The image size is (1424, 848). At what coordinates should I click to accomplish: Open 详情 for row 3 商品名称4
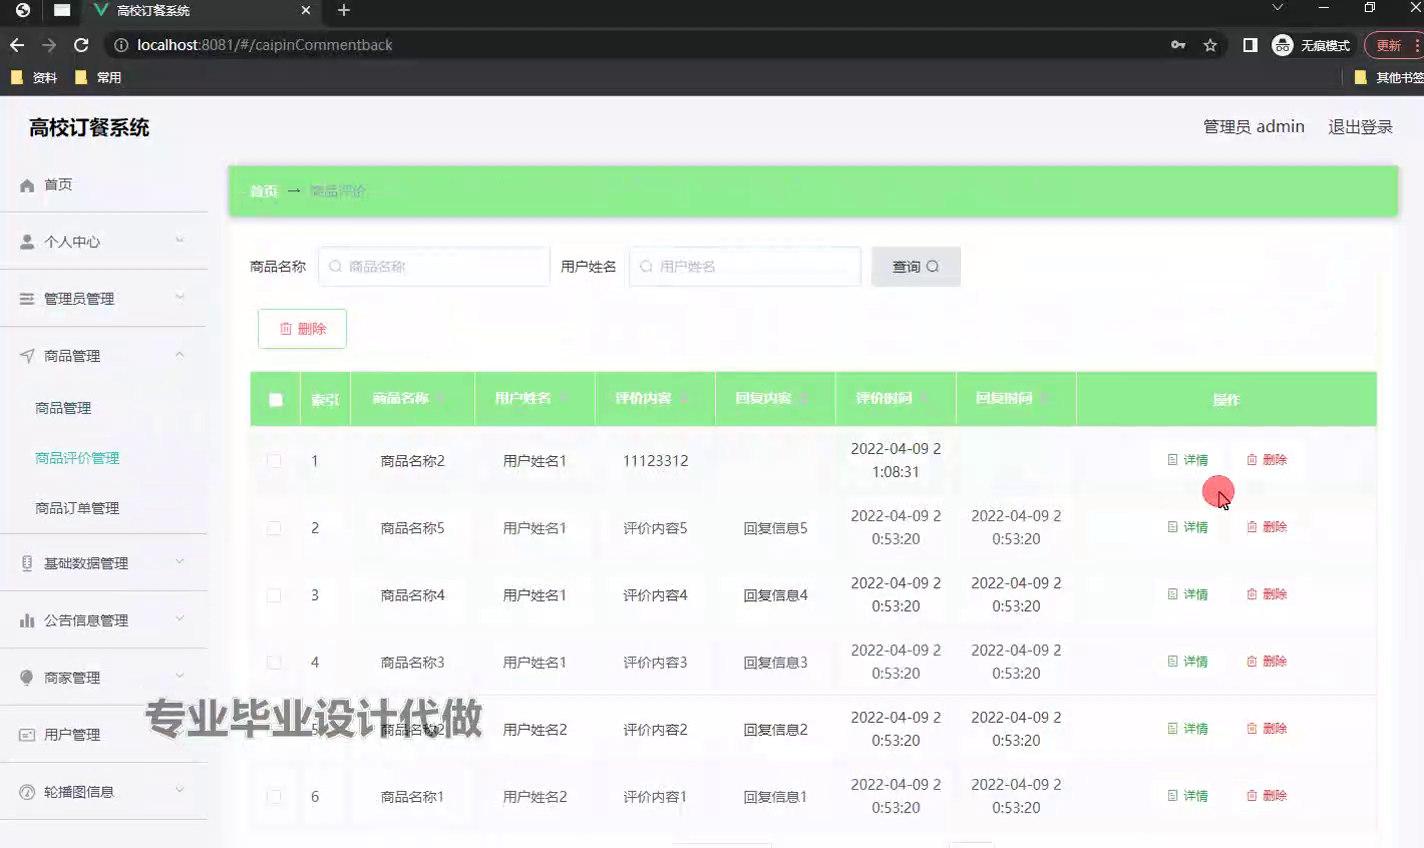(x=1188, y=594)
